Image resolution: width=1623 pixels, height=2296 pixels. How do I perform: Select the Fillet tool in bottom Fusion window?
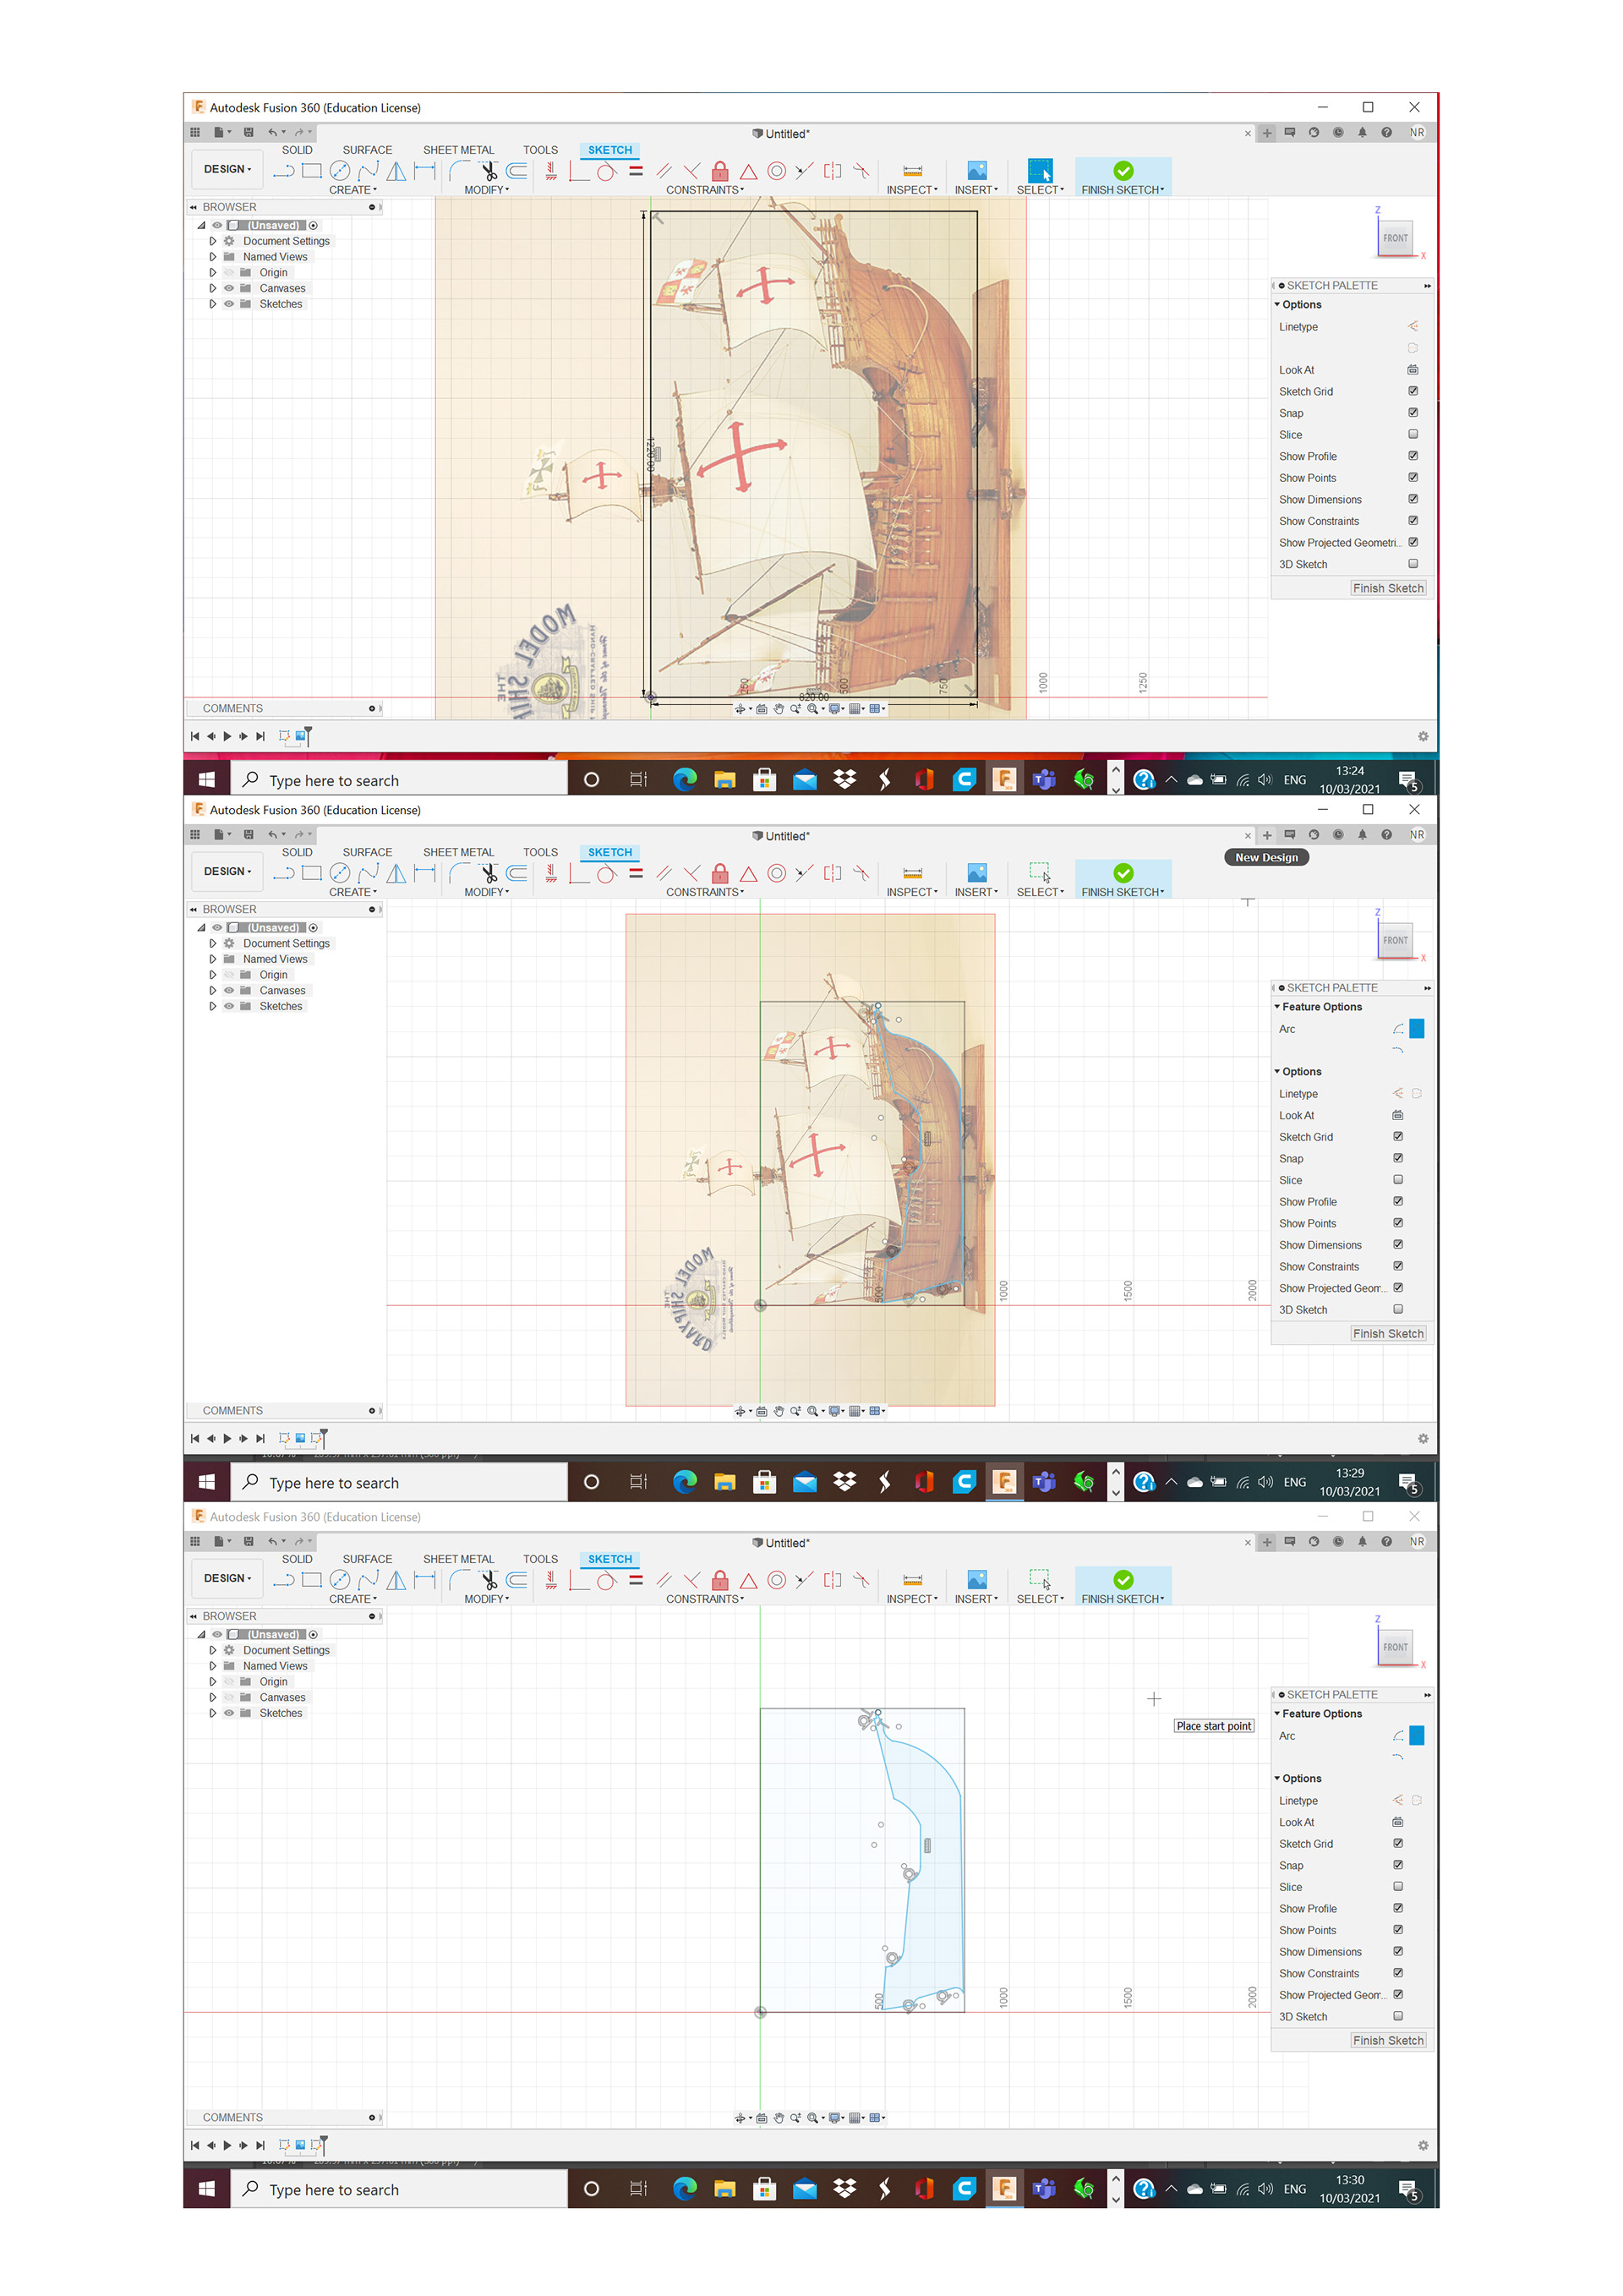460,1580
